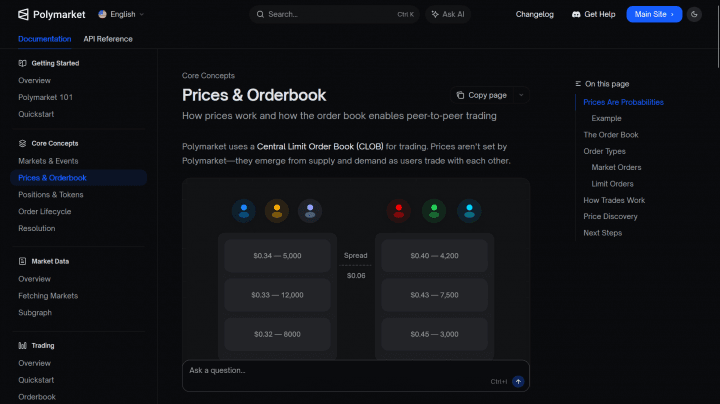Open the Changelog link

534,15
